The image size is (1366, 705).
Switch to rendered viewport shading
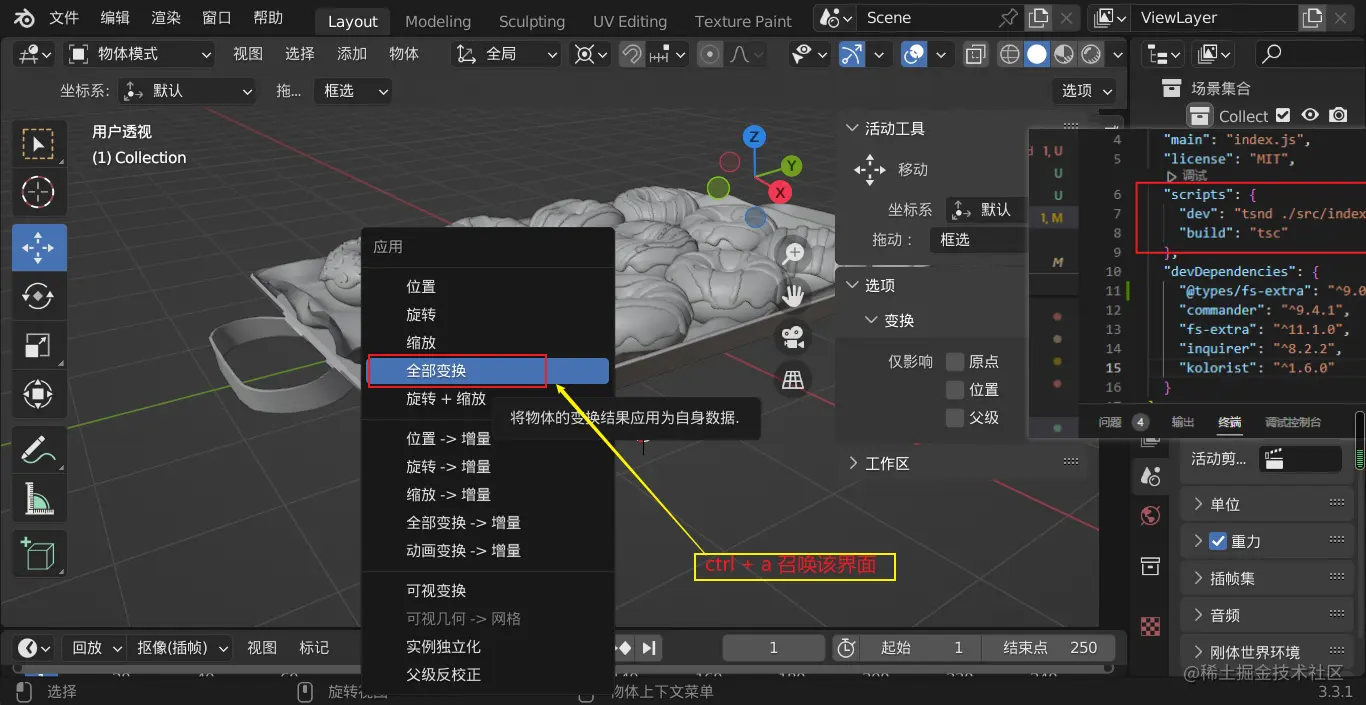coord(1091,54)
